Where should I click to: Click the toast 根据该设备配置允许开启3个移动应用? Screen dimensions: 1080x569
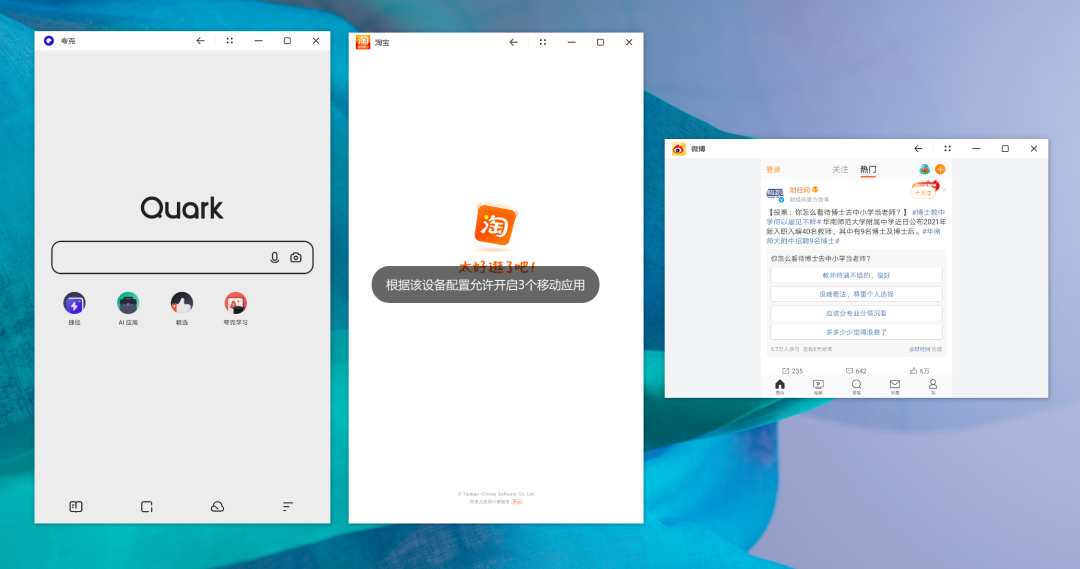(x=486, y=284)
